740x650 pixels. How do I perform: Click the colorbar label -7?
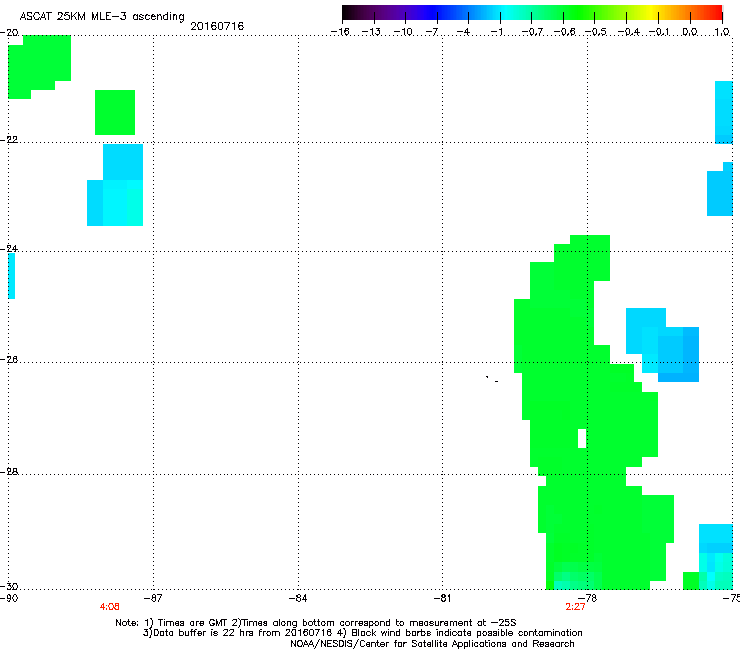tap(432, 32)
